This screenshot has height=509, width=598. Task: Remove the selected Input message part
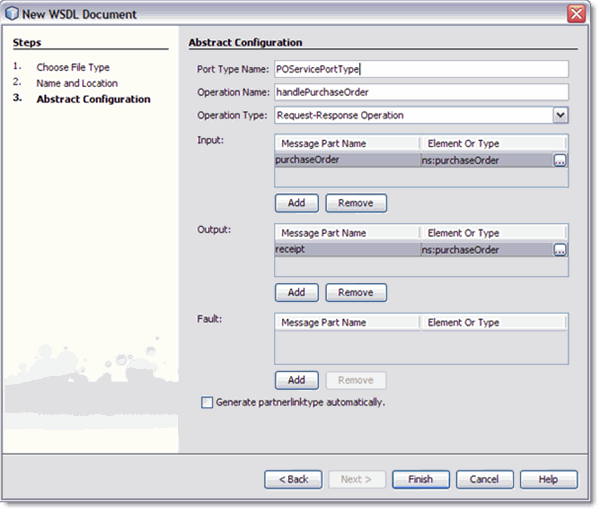point(356,203)
